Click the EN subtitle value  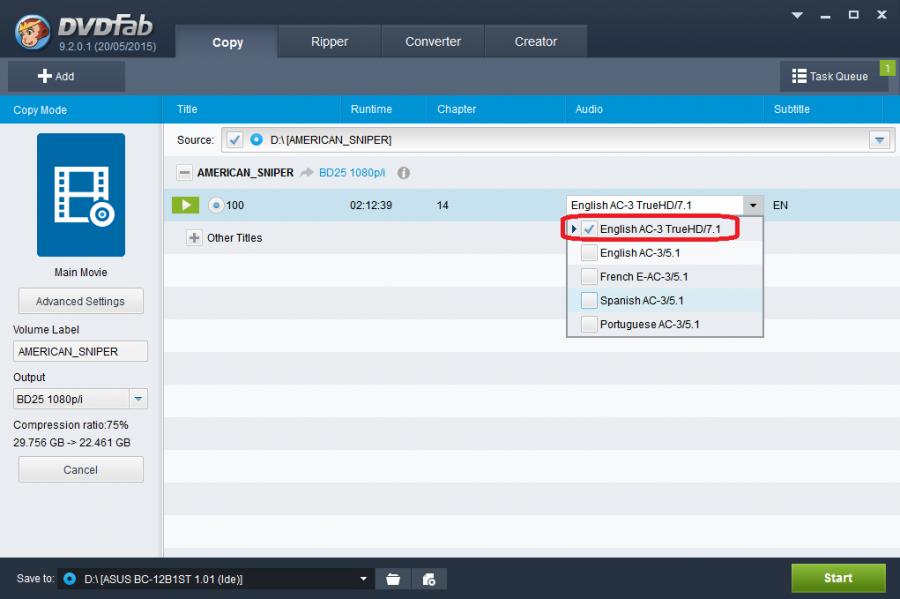(781, 205)
